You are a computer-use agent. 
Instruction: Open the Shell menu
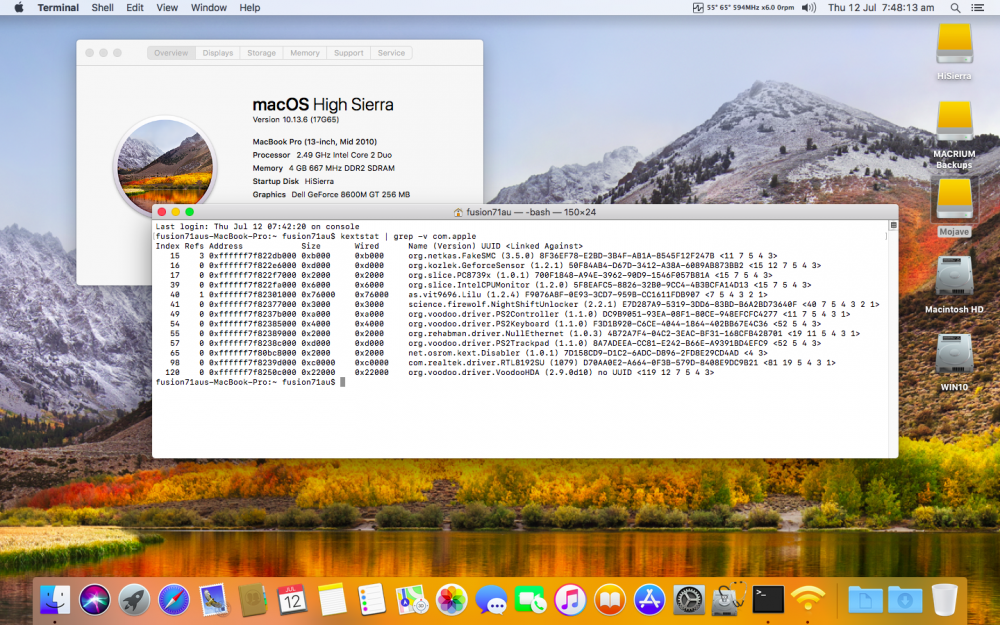pos(102,8)
